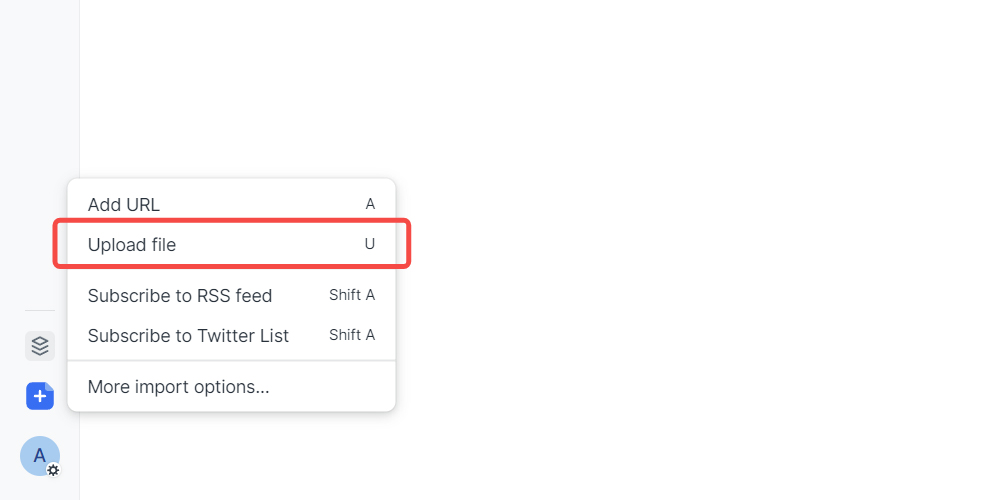Viewport: 1000px width, 500px height.
Task: Click the blank area right of the import menu
Action: tap(650, 300)
